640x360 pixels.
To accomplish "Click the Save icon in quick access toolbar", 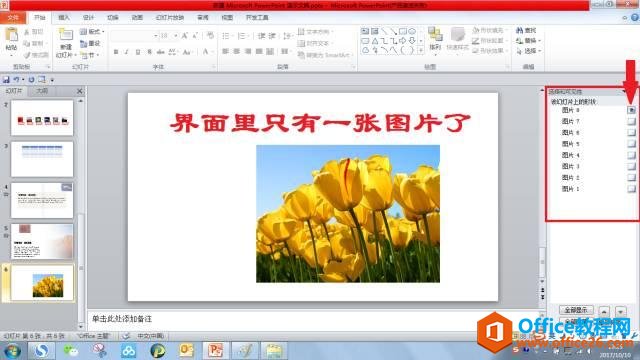I will coord(6,80).
